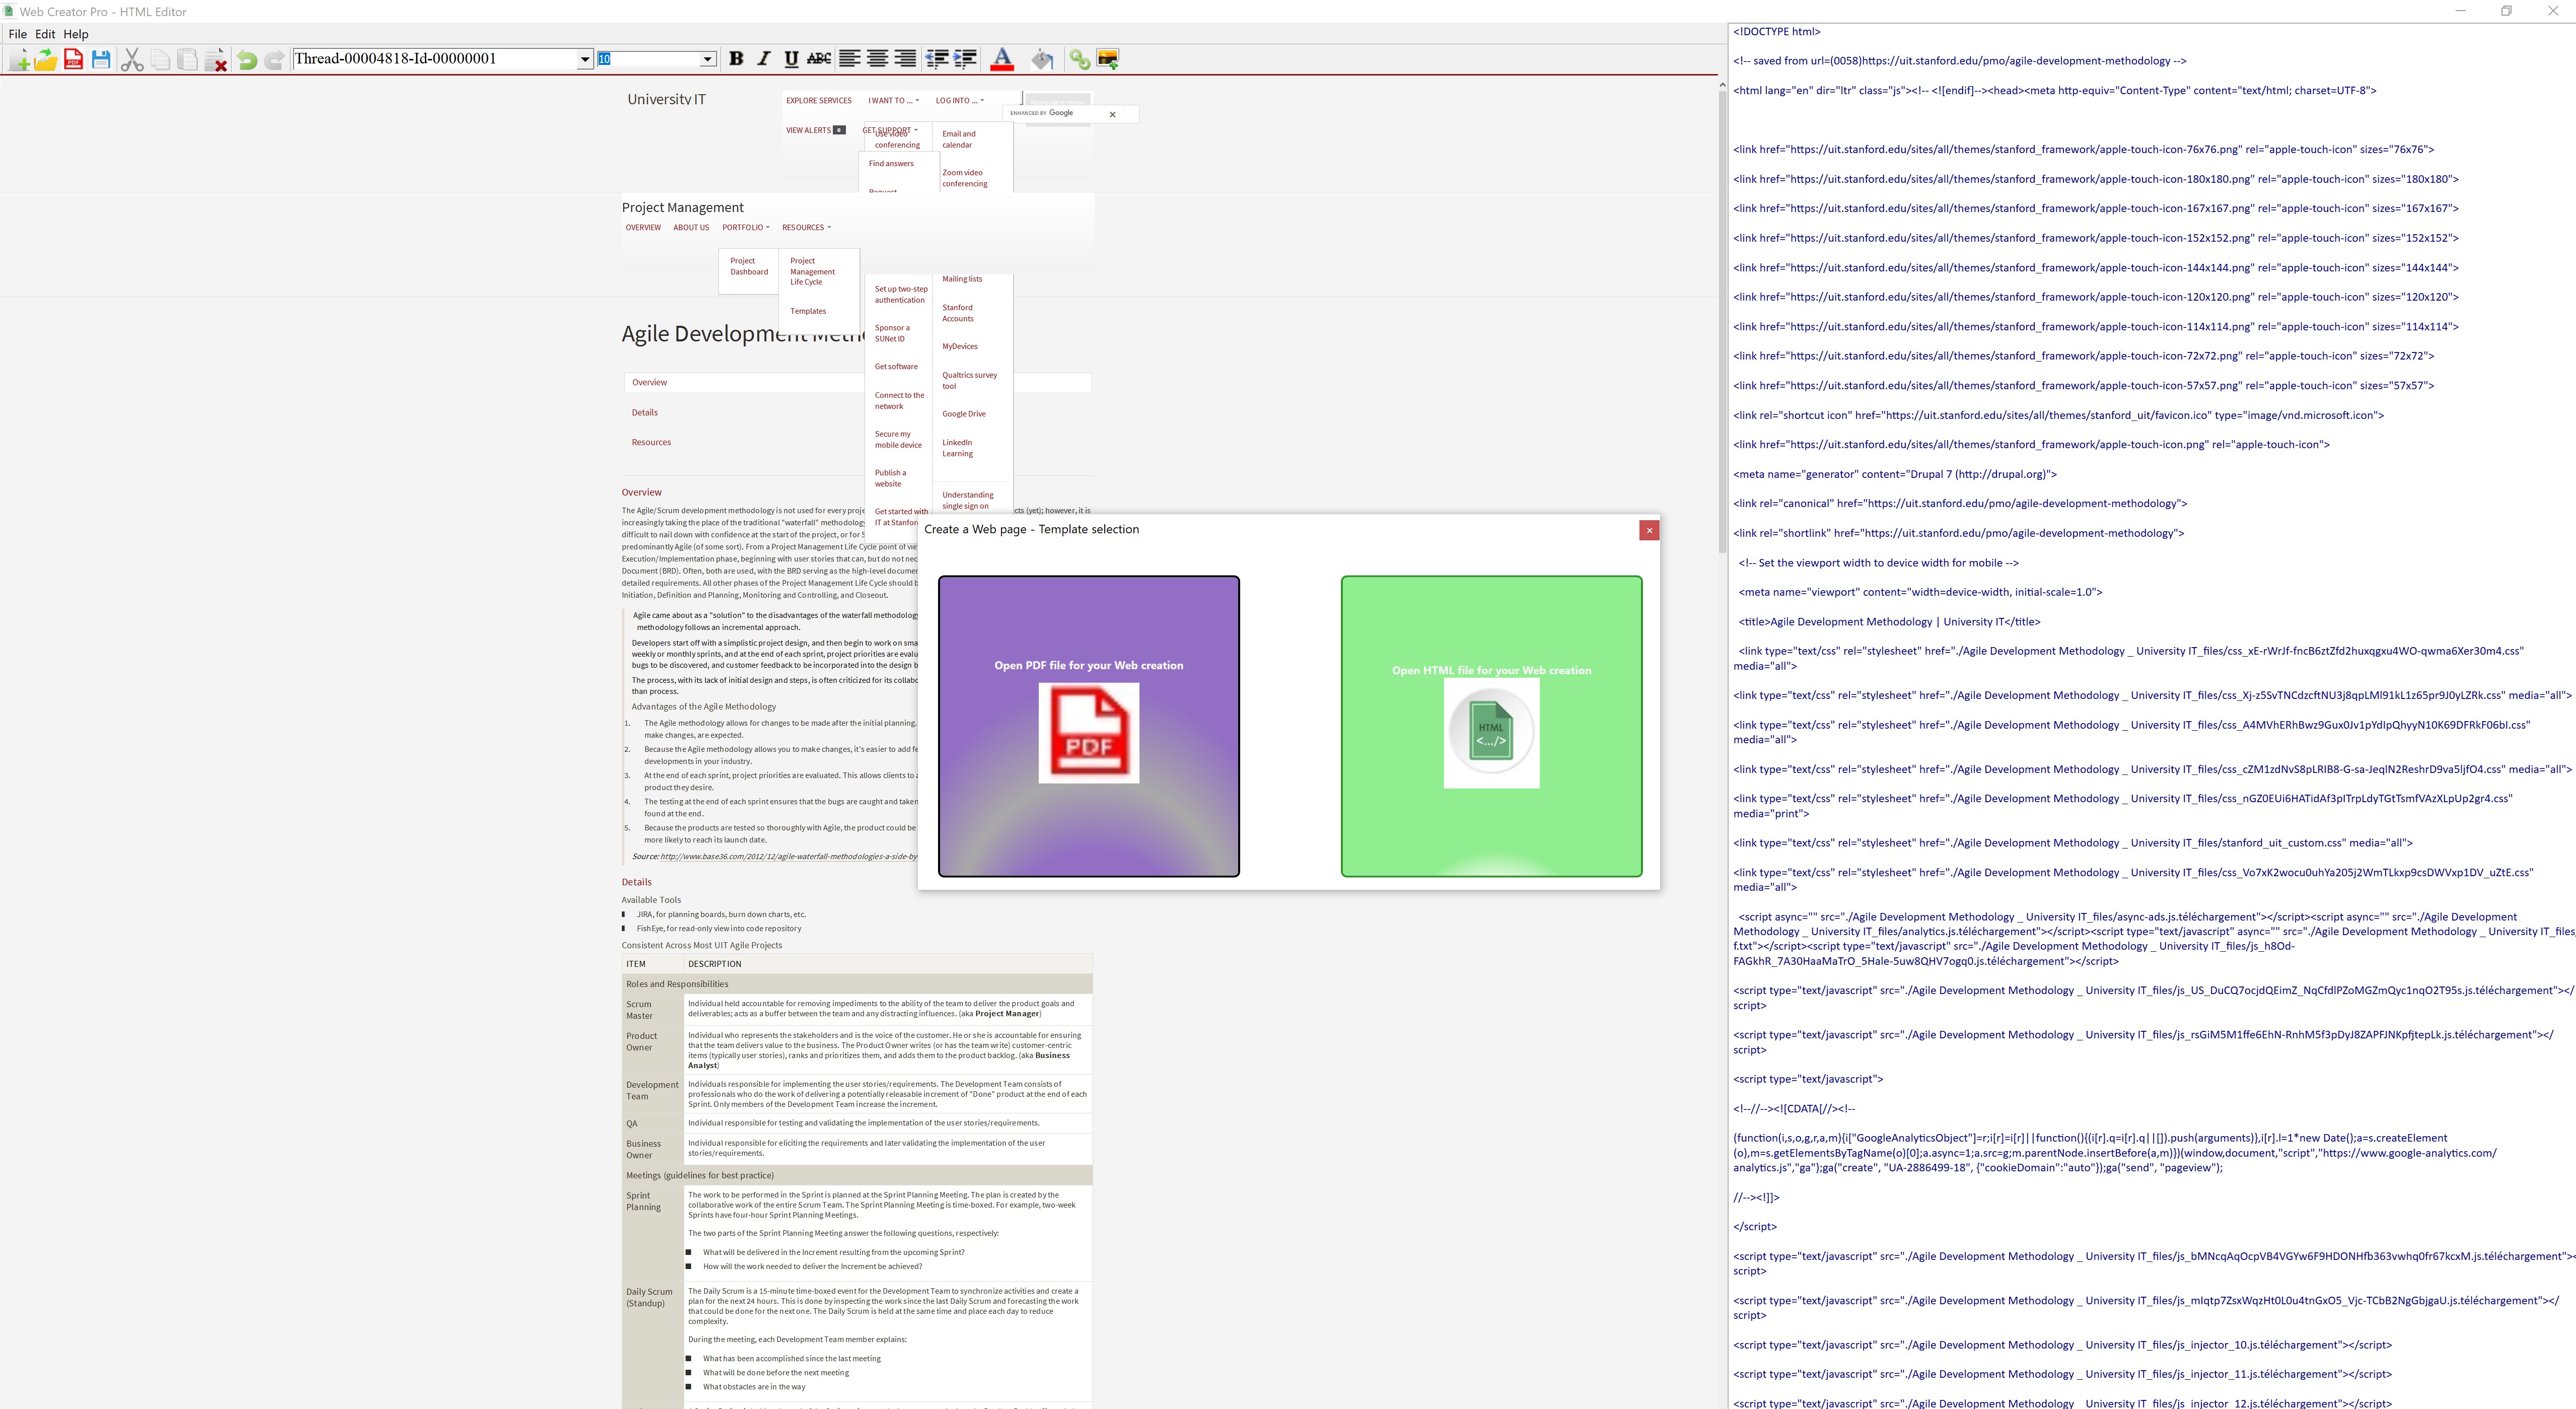The image size is (2576, 1409).
Task: Click the open folder icon
Action: coord(45,60)
